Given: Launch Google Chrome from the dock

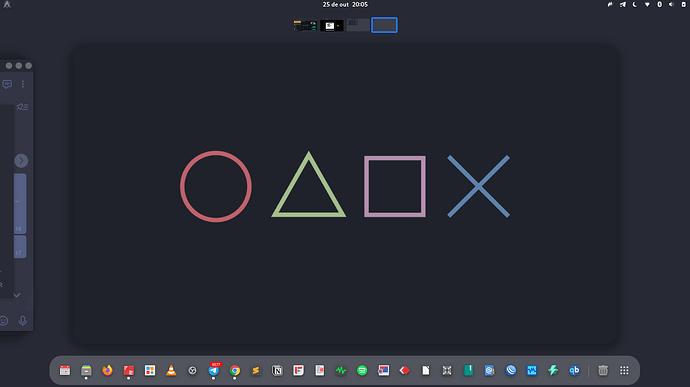Looking at the screenshot, I should (235, 370).
